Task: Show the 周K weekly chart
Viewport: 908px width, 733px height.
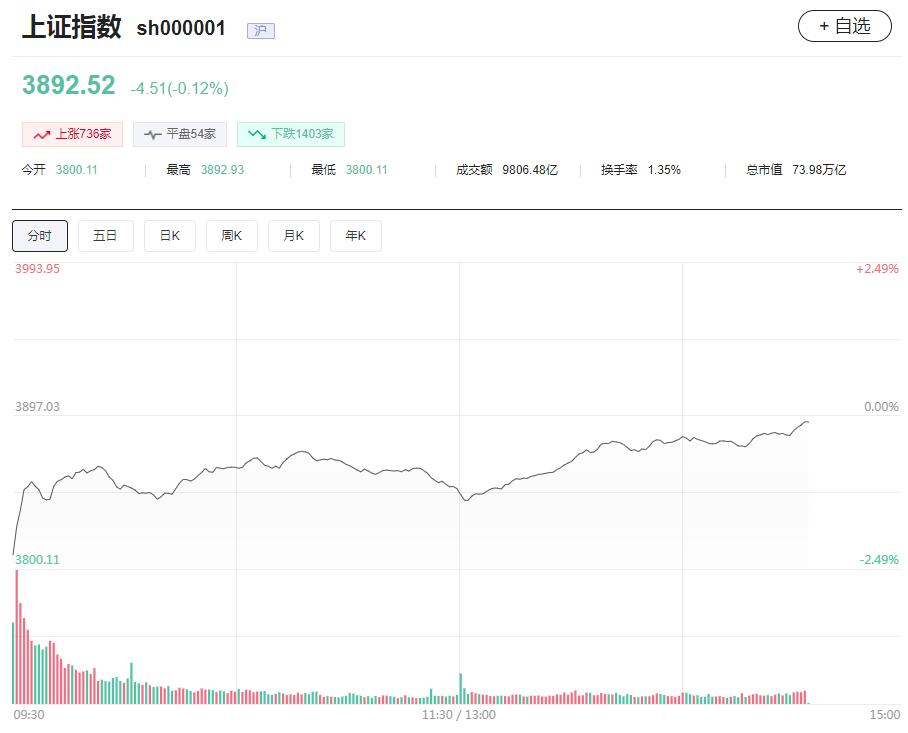Action: pyautogui.click(x=232, y=236)
